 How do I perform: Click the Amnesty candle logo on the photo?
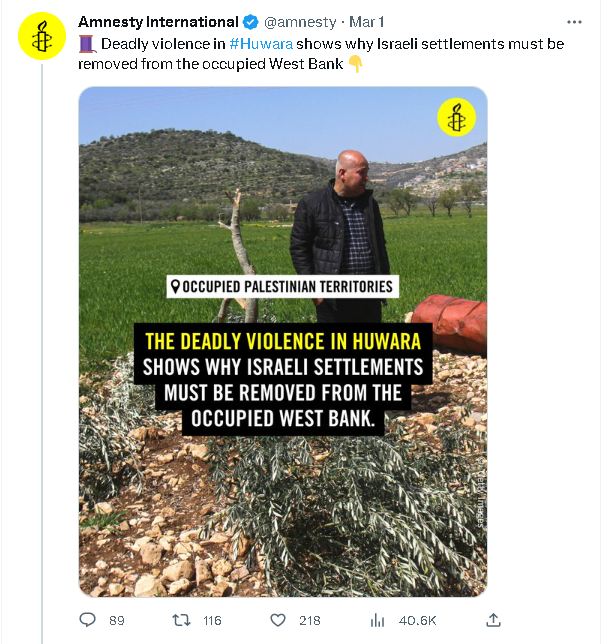[456, 119]
